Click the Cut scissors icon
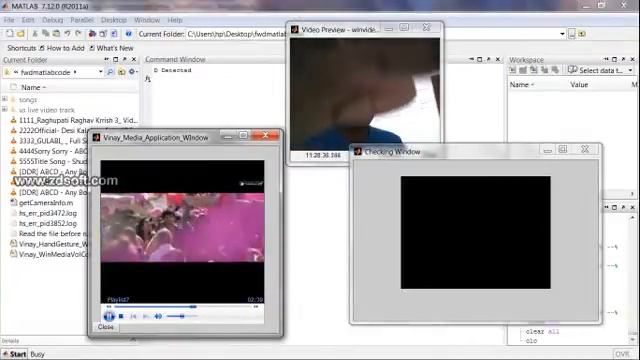 35,33
